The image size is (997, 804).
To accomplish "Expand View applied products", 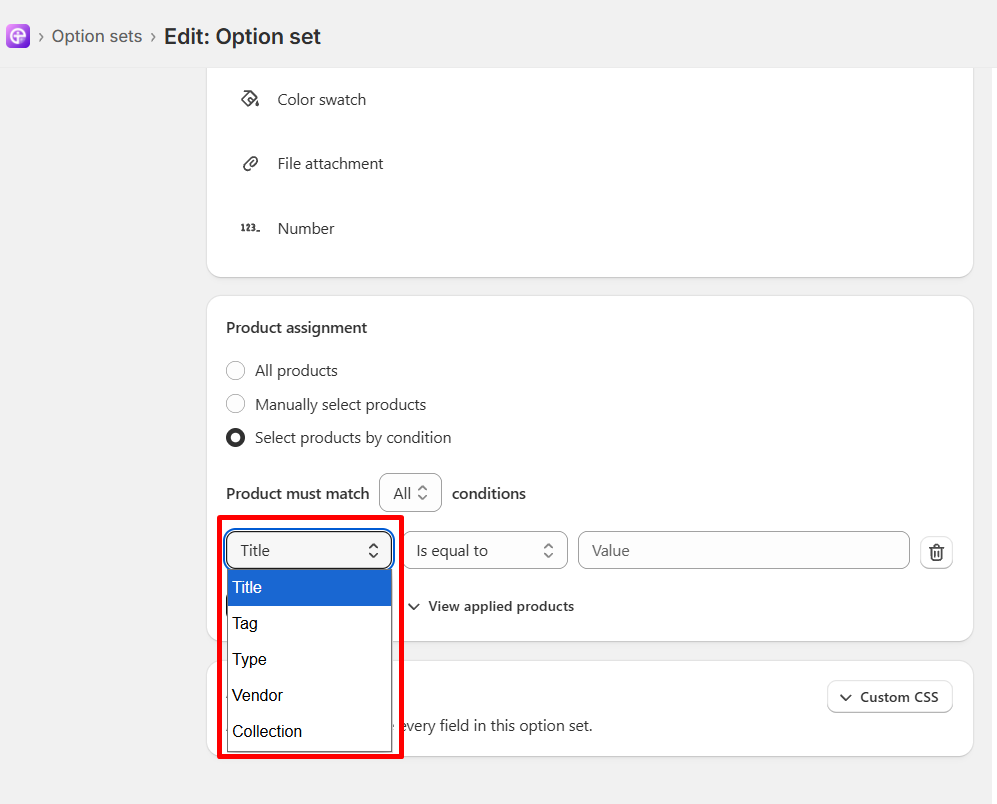I will (491, 606).
